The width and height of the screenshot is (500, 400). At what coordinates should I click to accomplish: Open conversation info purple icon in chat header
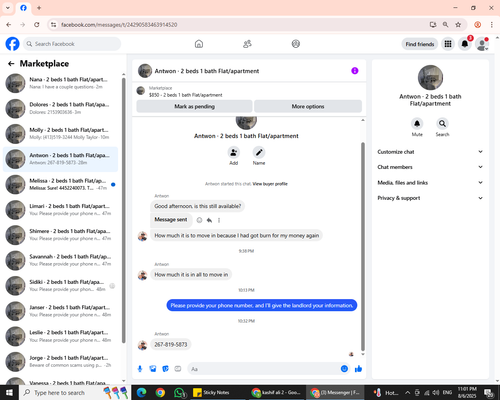(355, 71)
